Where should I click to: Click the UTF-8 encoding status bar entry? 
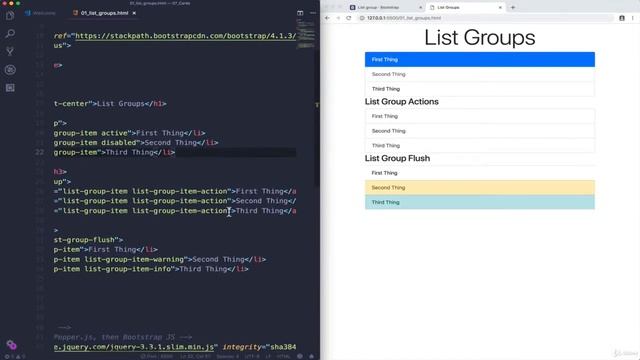click(x=252, y=356)
